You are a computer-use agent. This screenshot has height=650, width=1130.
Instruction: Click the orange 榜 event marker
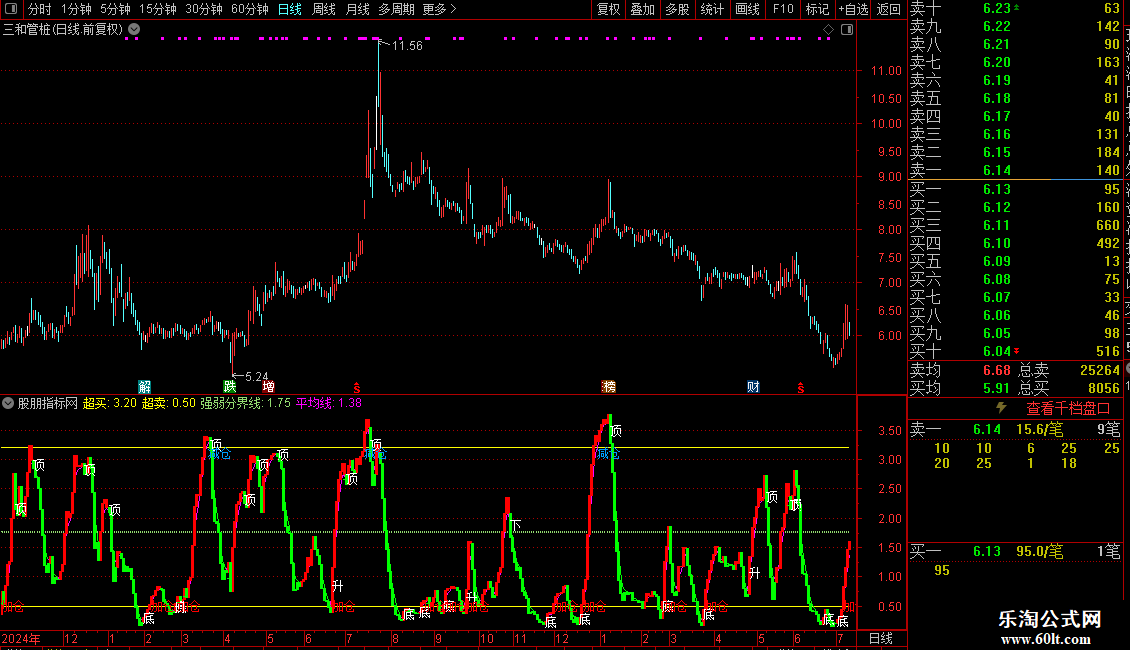coord(609,387)
